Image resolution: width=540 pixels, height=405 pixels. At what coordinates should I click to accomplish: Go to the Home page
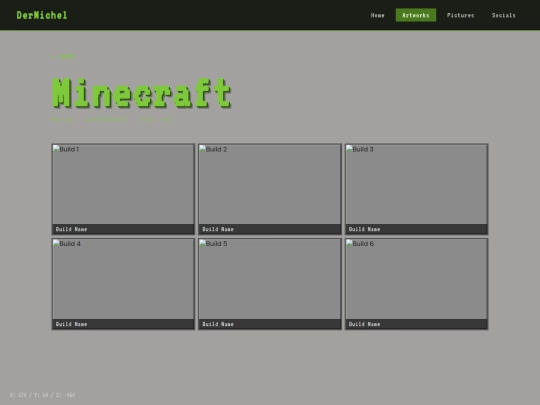[377, 15]
